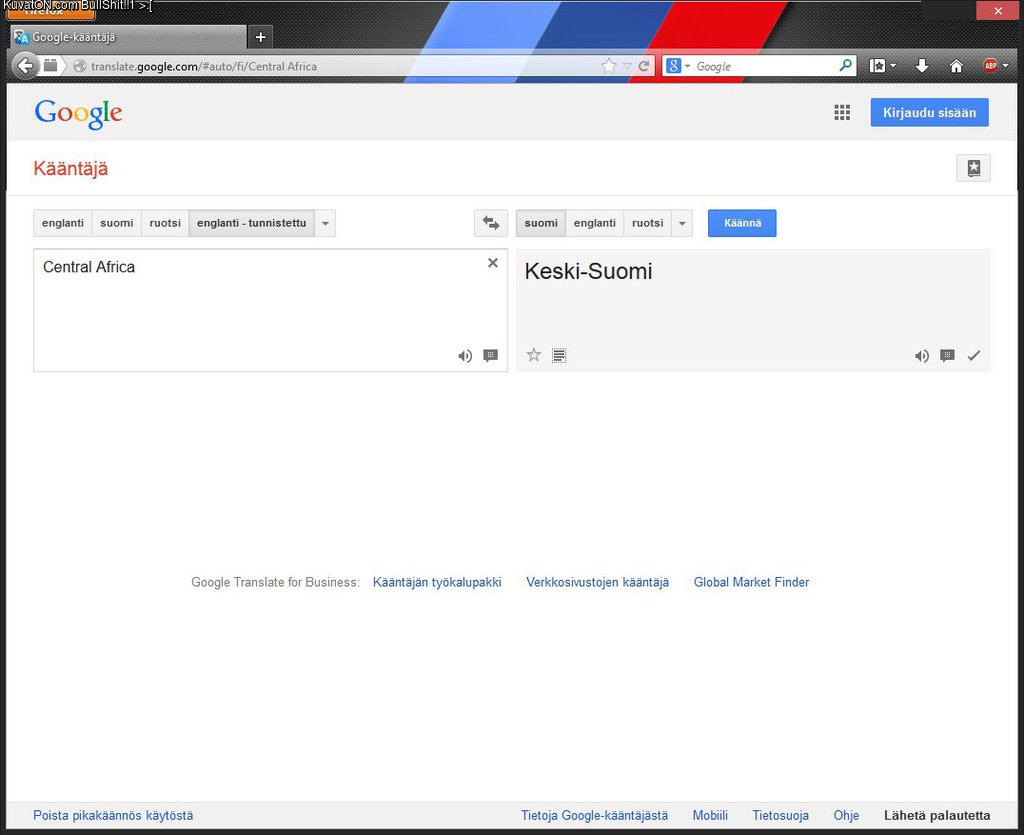Screen dimensions: 1024x835
Task: Play audio of the Keski-Suomi translation
Action: (921, 356)
